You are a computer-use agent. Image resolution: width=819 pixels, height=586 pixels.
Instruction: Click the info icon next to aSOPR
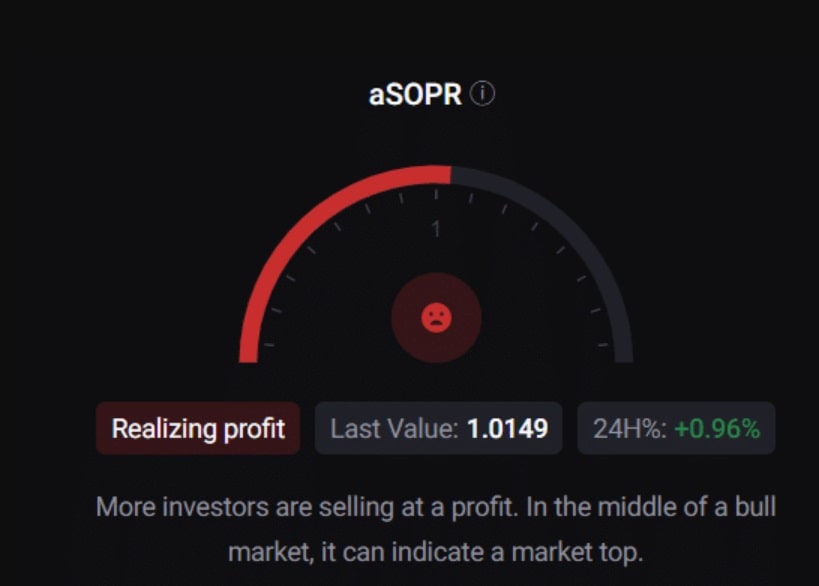(x=482, y=94)
